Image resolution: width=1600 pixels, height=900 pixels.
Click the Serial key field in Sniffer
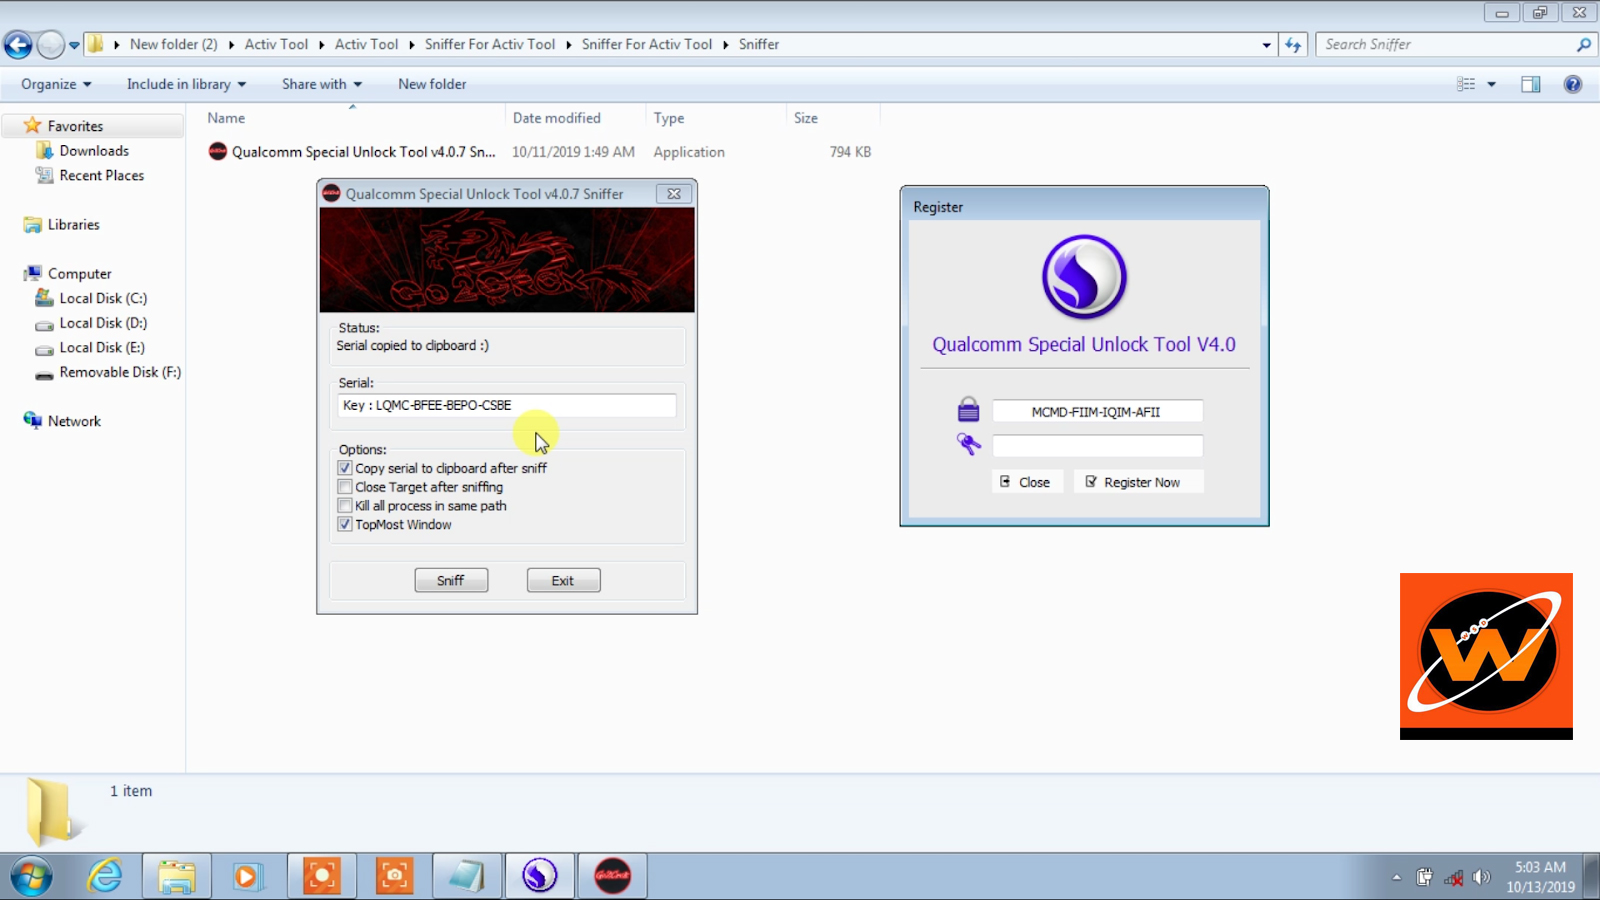click(x=507, y=405)
